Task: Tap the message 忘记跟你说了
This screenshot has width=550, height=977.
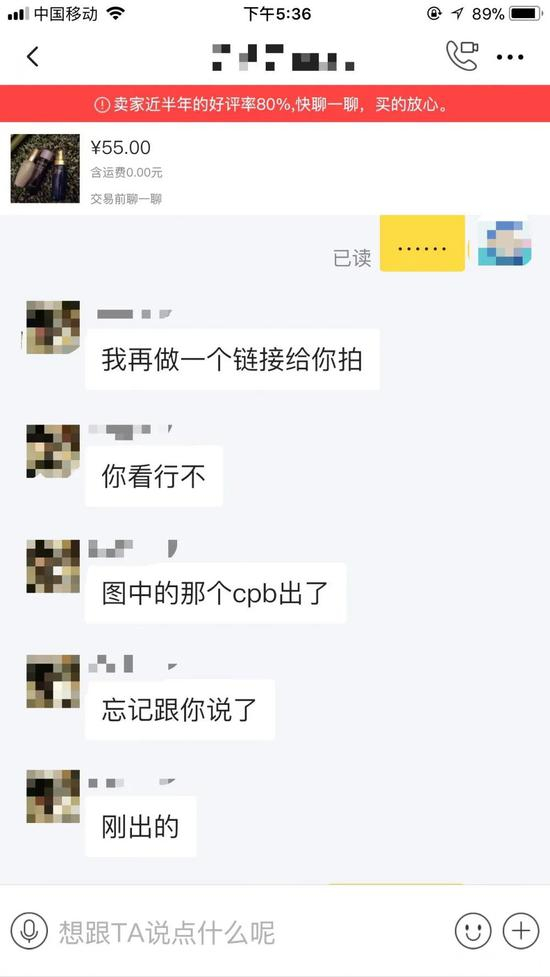Action: [179, 710]
